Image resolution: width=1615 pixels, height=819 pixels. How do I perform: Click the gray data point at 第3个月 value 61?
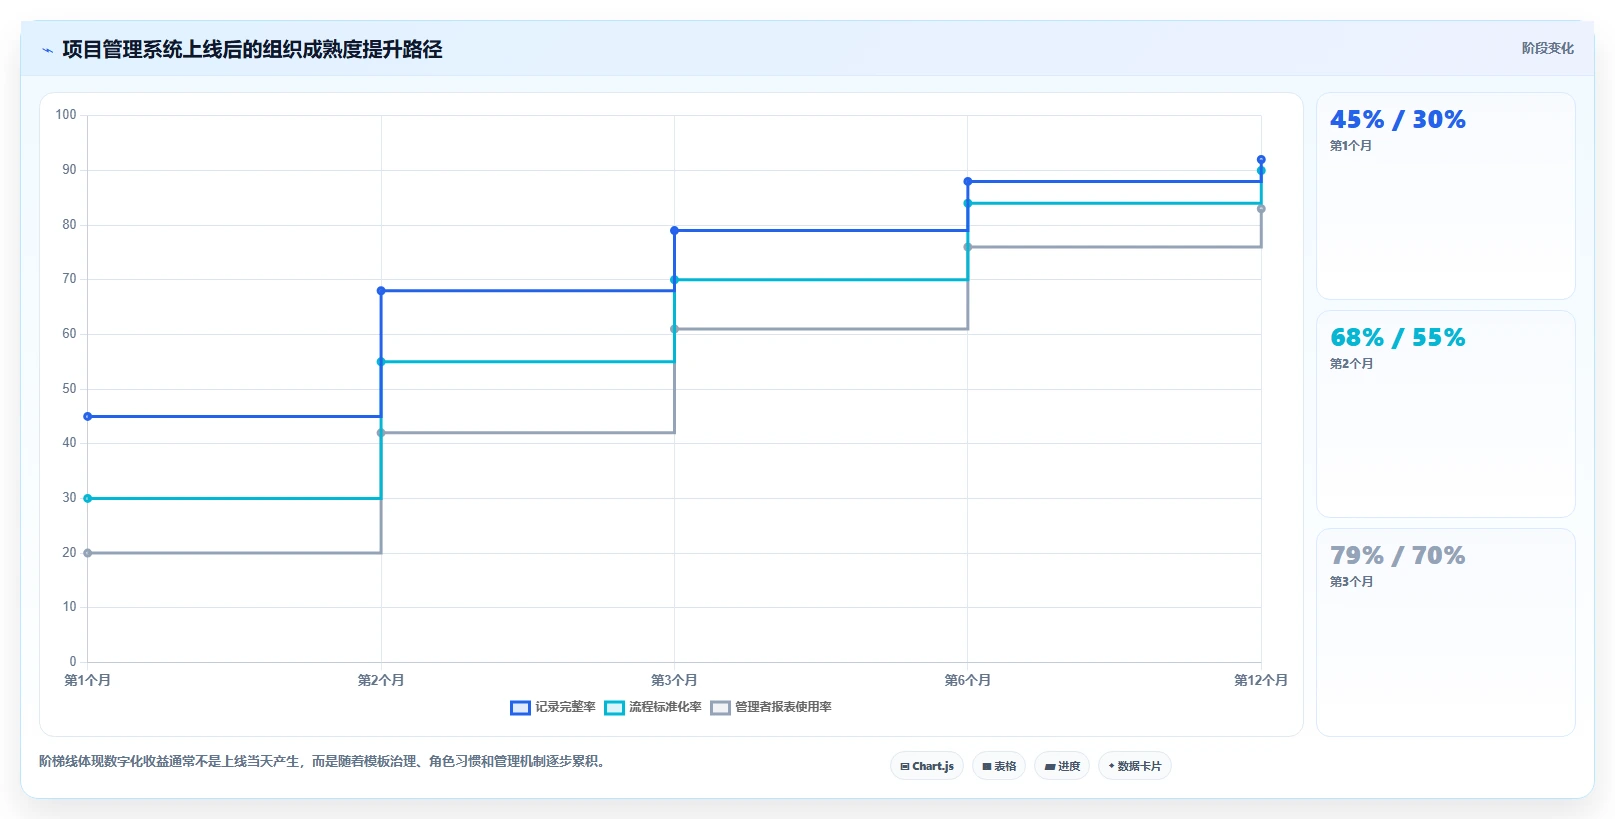674,329
